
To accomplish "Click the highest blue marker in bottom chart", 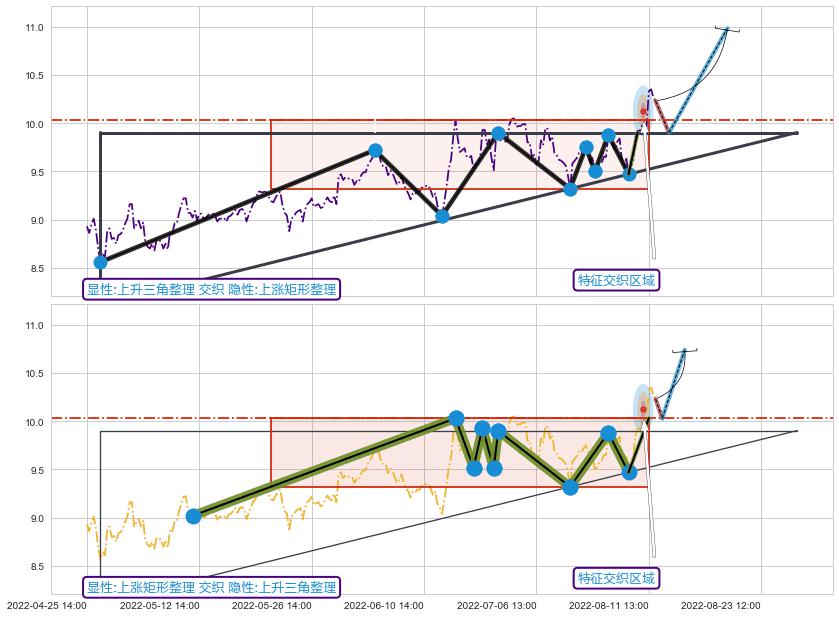I will pyautogui.click(x=456, y=418).
